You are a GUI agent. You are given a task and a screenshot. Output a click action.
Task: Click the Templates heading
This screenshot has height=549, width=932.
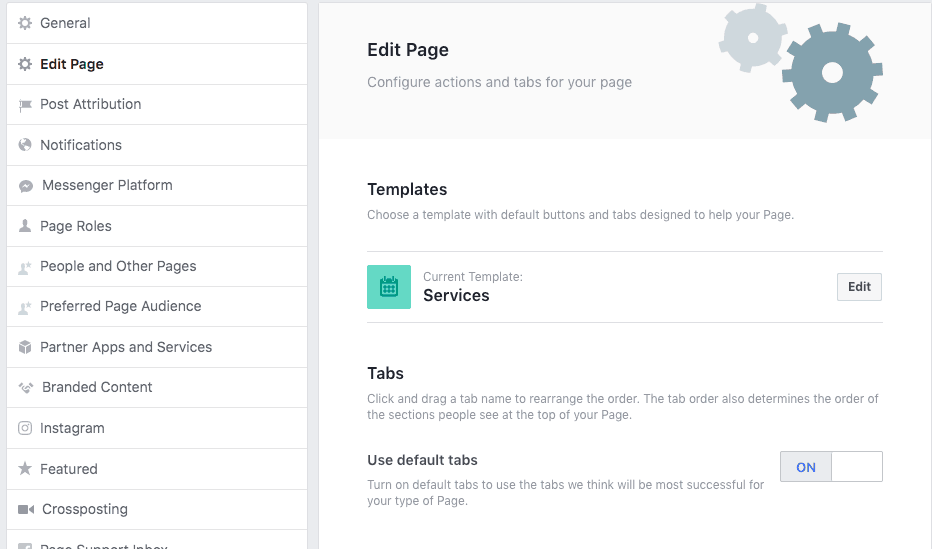tap(407, 190)
